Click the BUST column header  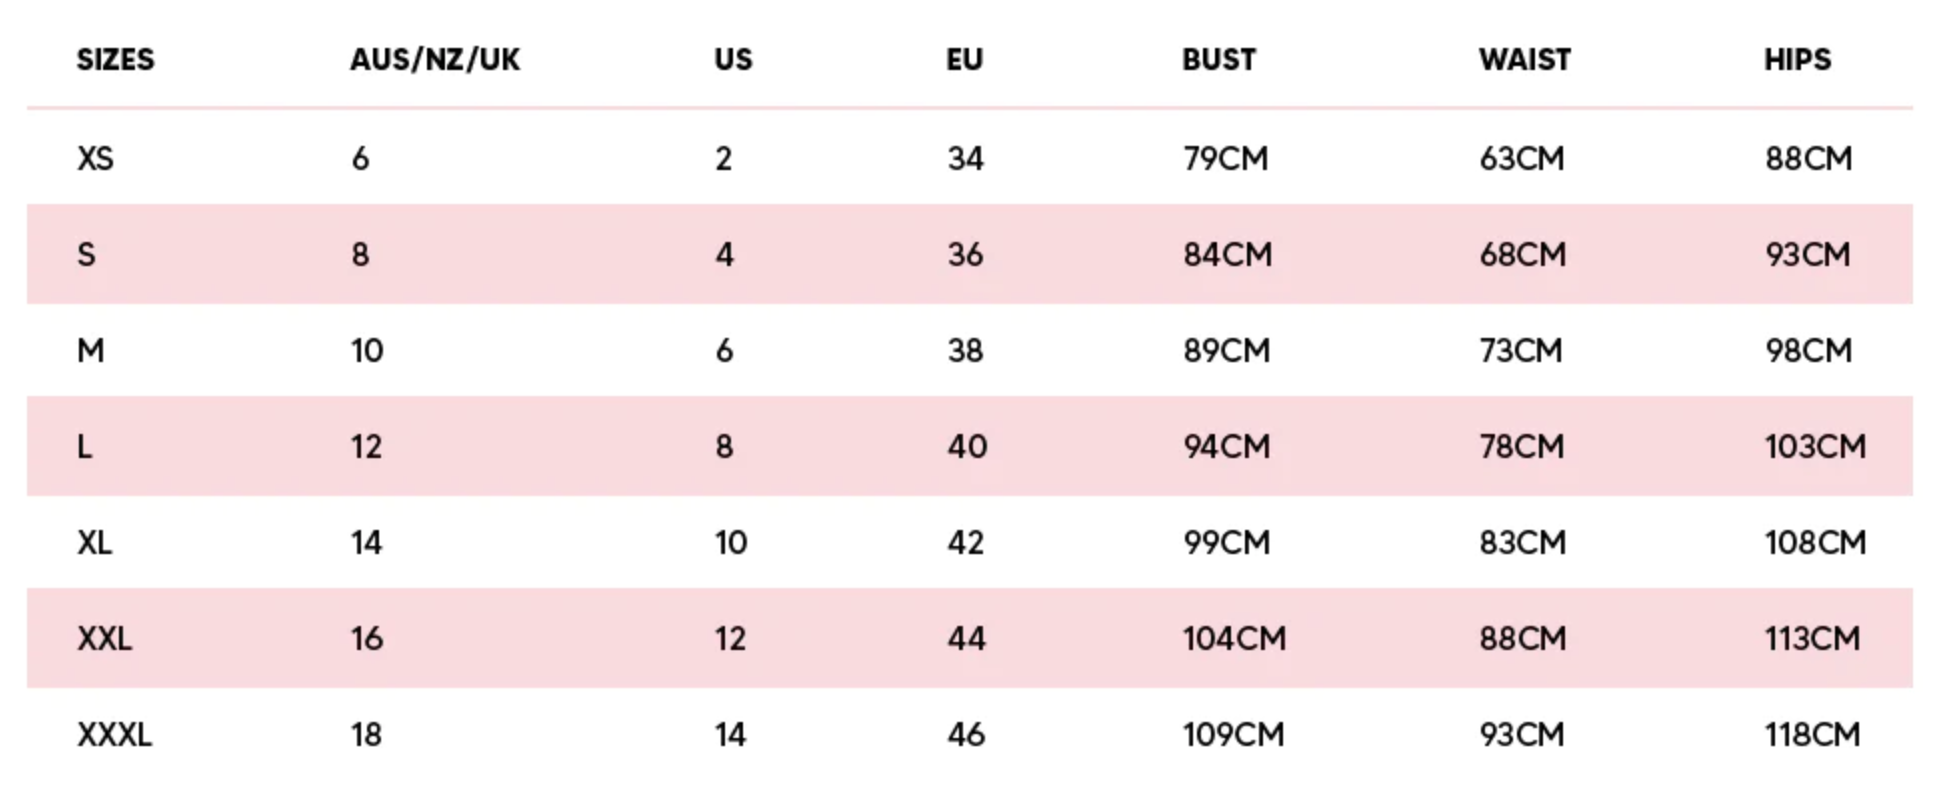point(1218,60)
